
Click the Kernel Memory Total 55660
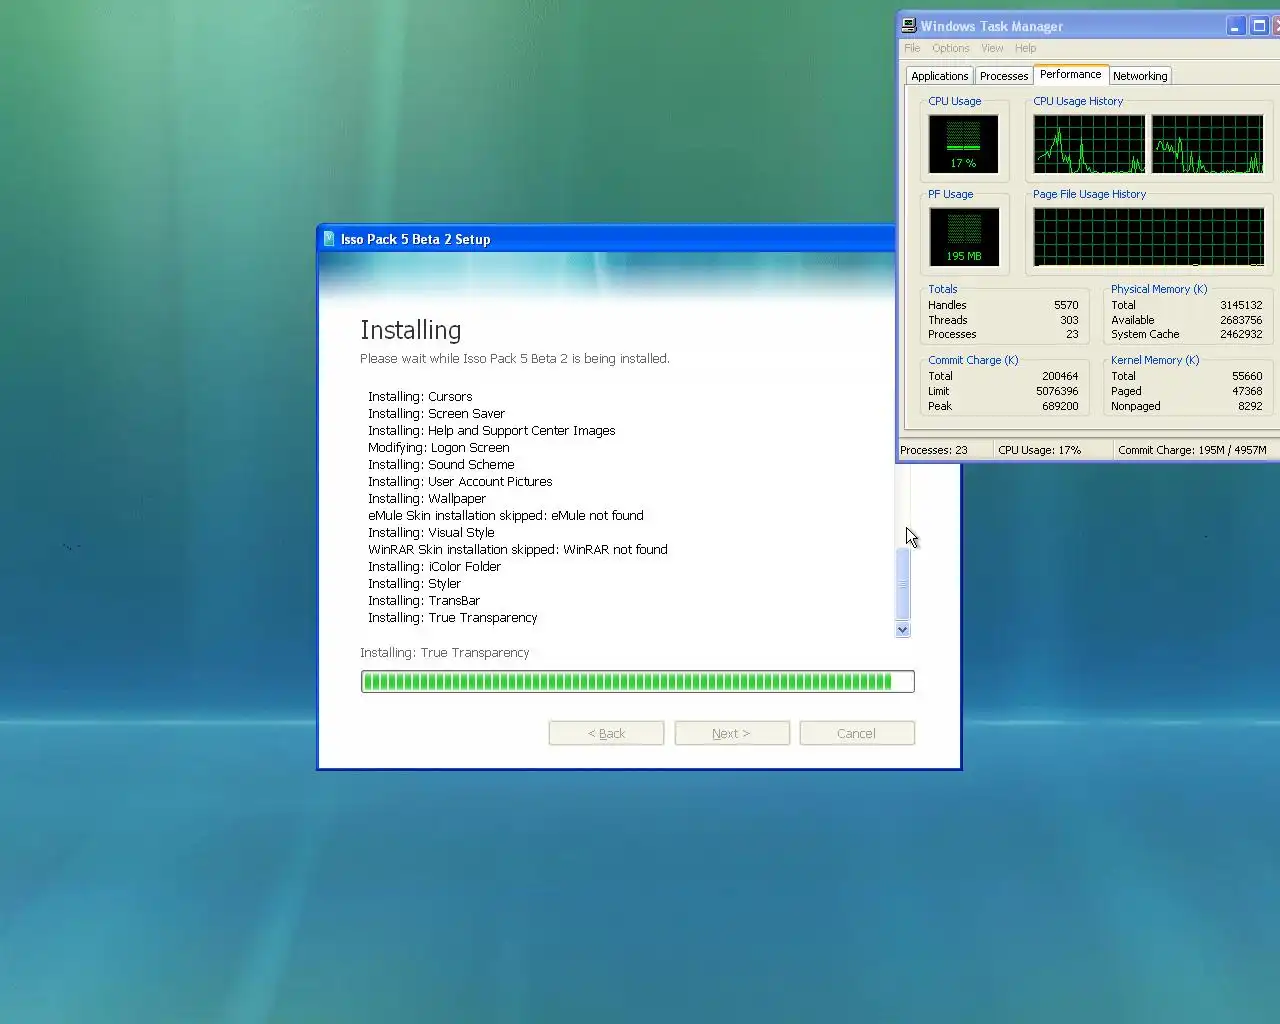[x=1247, y=376]
